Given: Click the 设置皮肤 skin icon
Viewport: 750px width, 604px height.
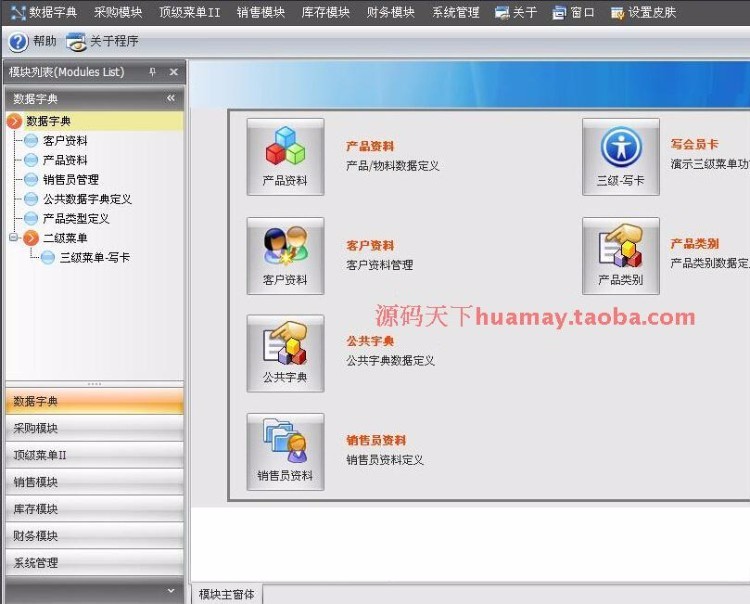Looking at the screenshot, I should pyautogui.click(x=618, y=13).
